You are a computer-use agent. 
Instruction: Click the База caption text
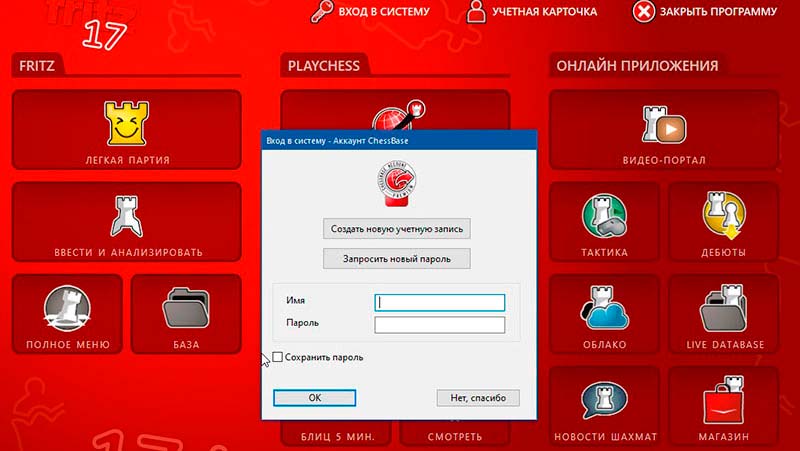186,345
